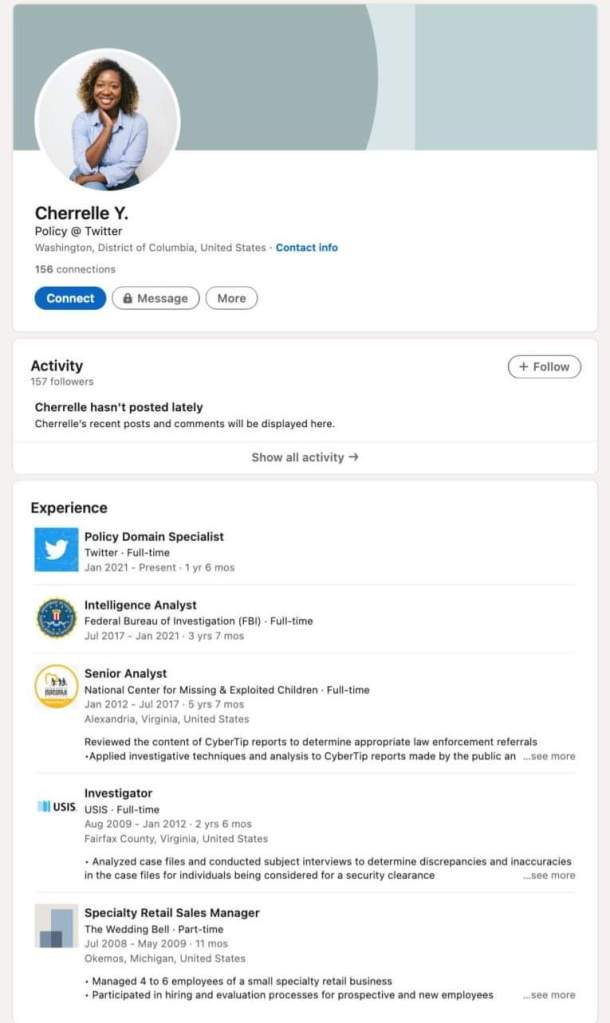Open the profile photo
Screen dimensions: 610x1023
click(108, 121)
